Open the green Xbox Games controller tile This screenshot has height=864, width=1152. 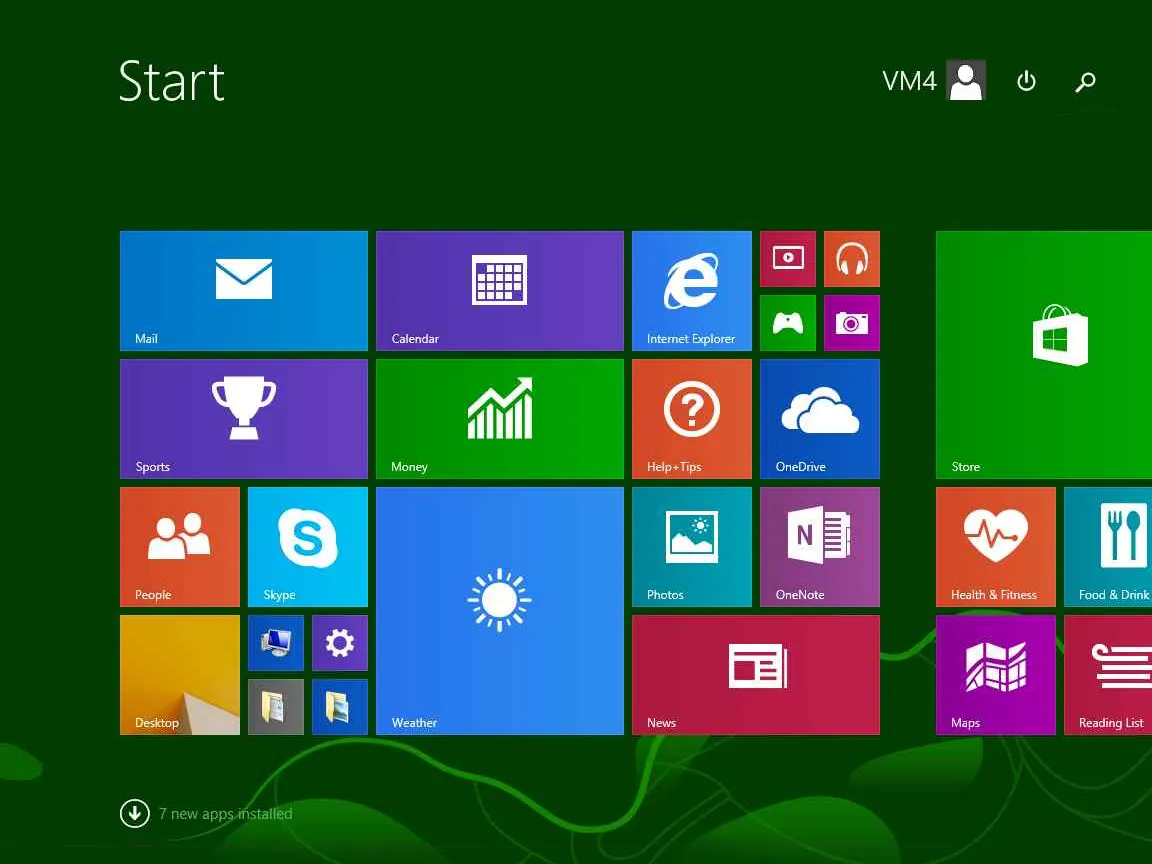point(788,323)
